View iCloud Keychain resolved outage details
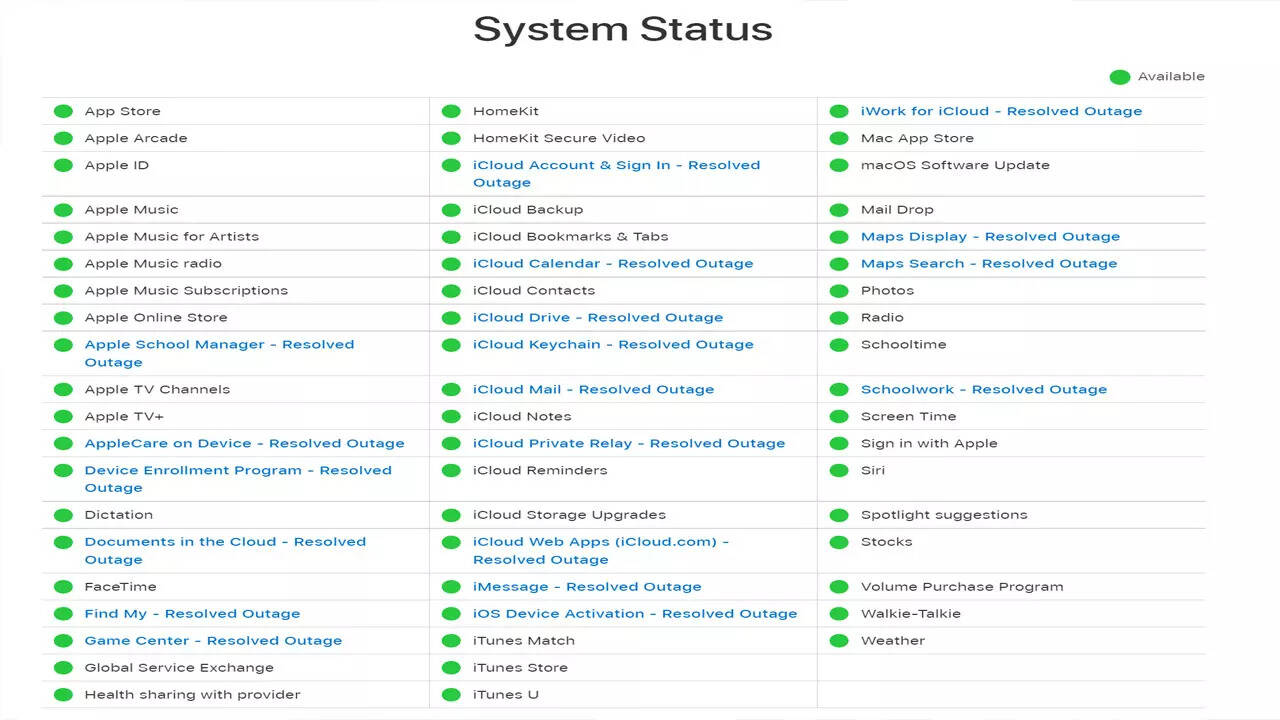The width and height of the screenshot is (1280, 720). coord(613,345)
